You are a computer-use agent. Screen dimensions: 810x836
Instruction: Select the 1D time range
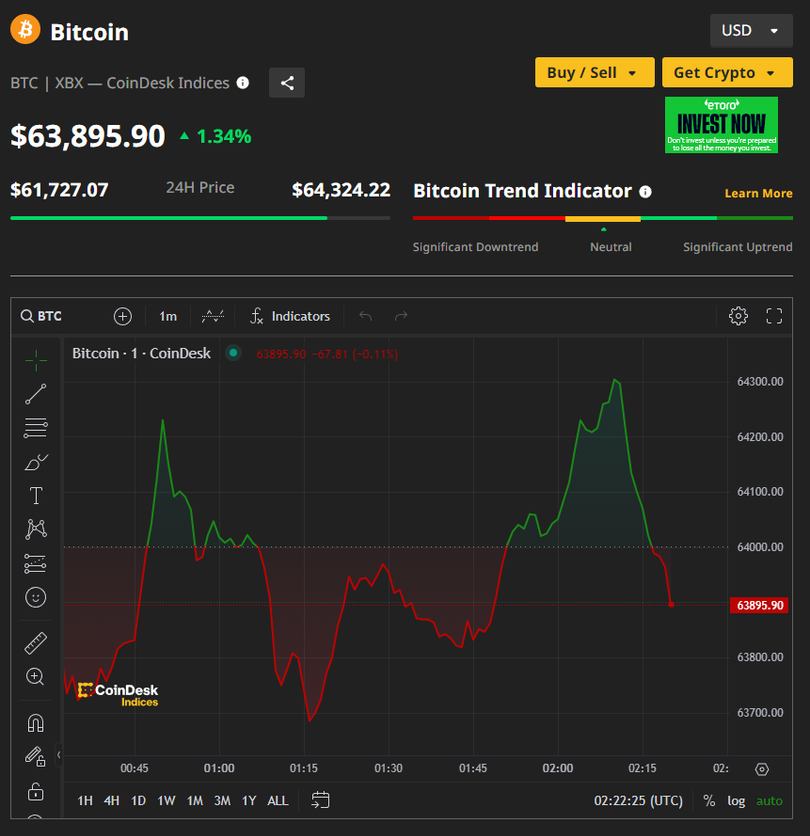pos(138,800)
